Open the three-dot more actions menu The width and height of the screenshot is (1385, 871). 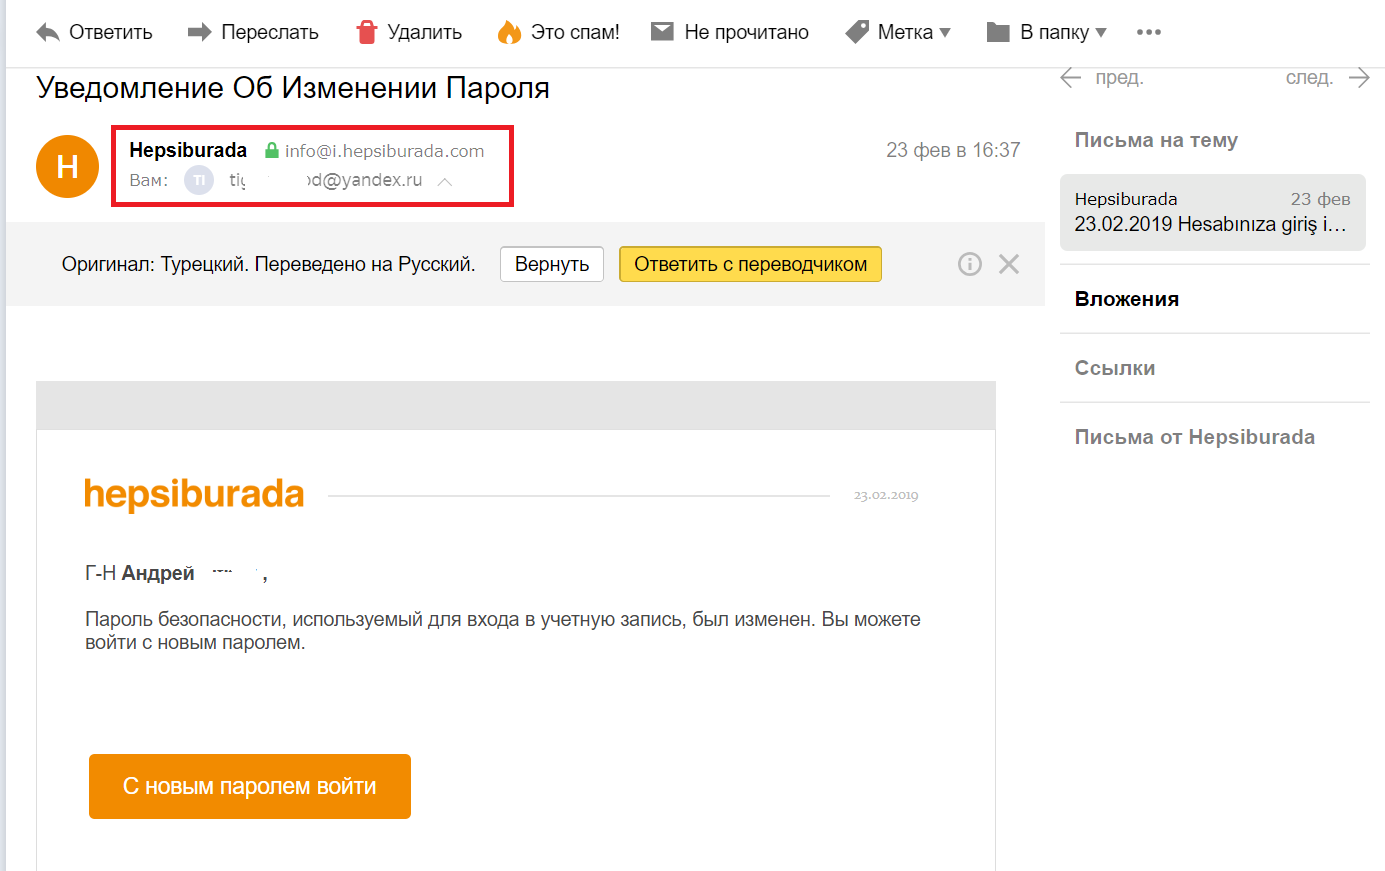[x=1149, y=32]
